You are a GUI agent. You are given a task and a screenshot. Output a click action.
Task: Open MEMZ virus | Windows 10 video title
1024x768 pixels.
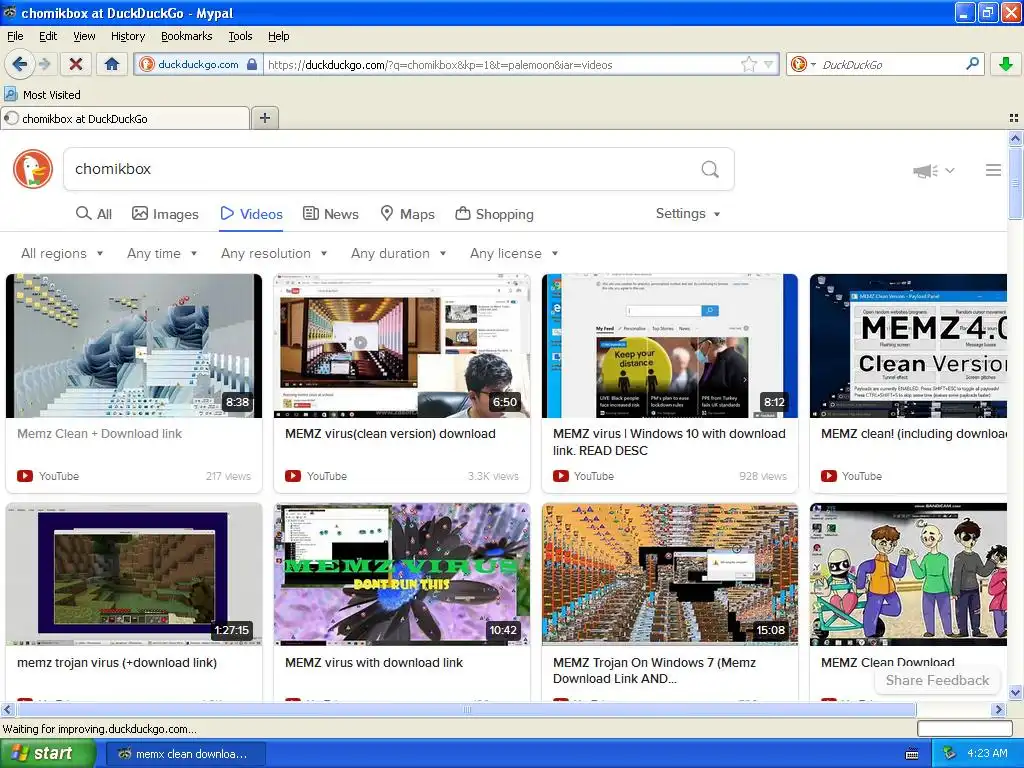point(669,442)
